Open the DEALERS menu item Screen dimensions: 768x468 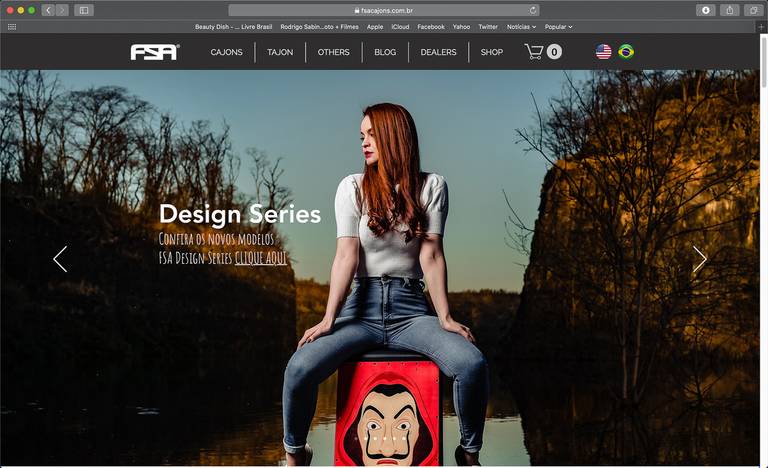(438, 52)
